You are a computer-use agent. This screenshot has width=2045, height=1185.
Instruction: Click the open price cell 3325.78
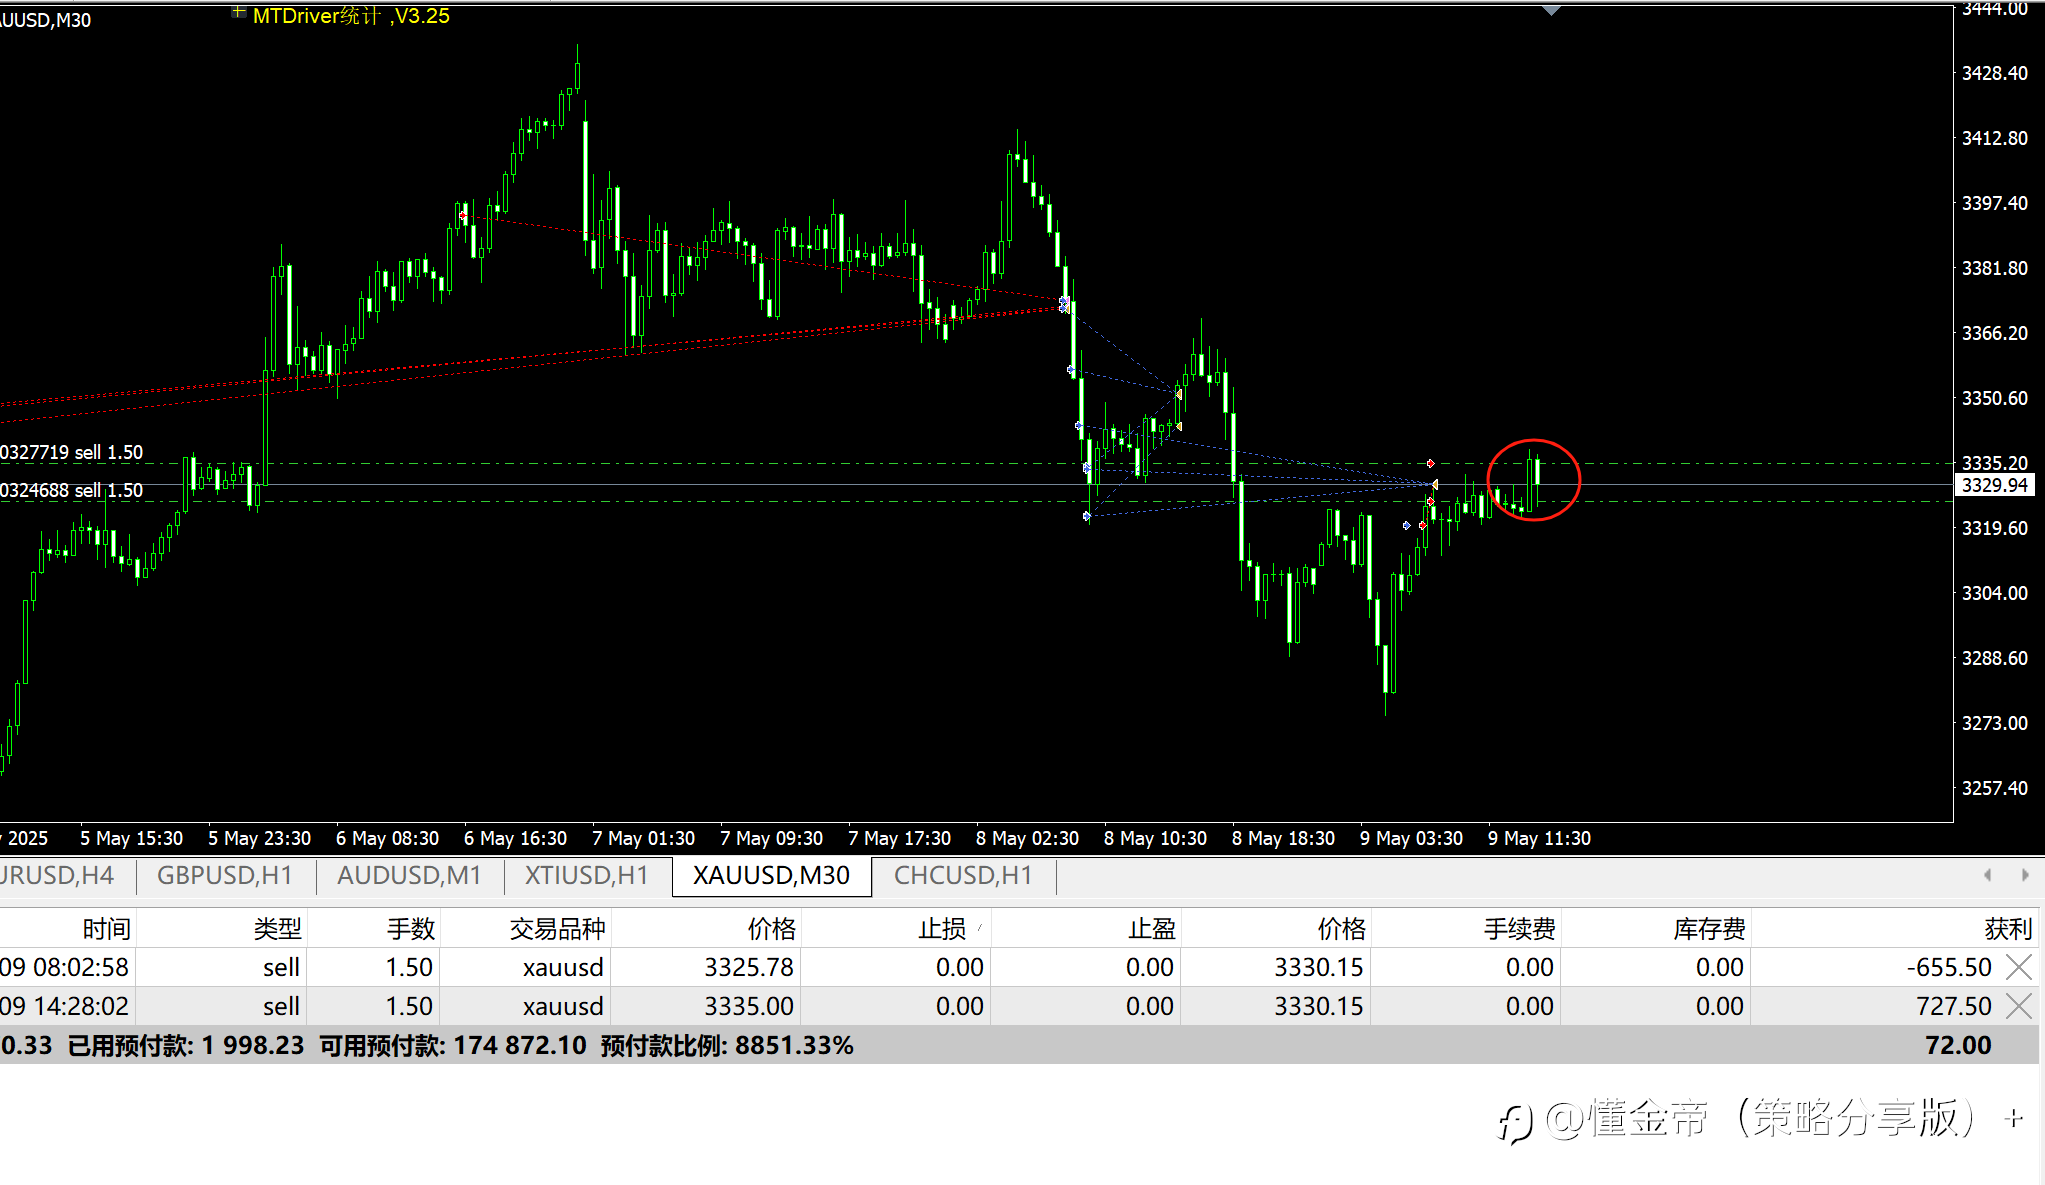(749, 967)
